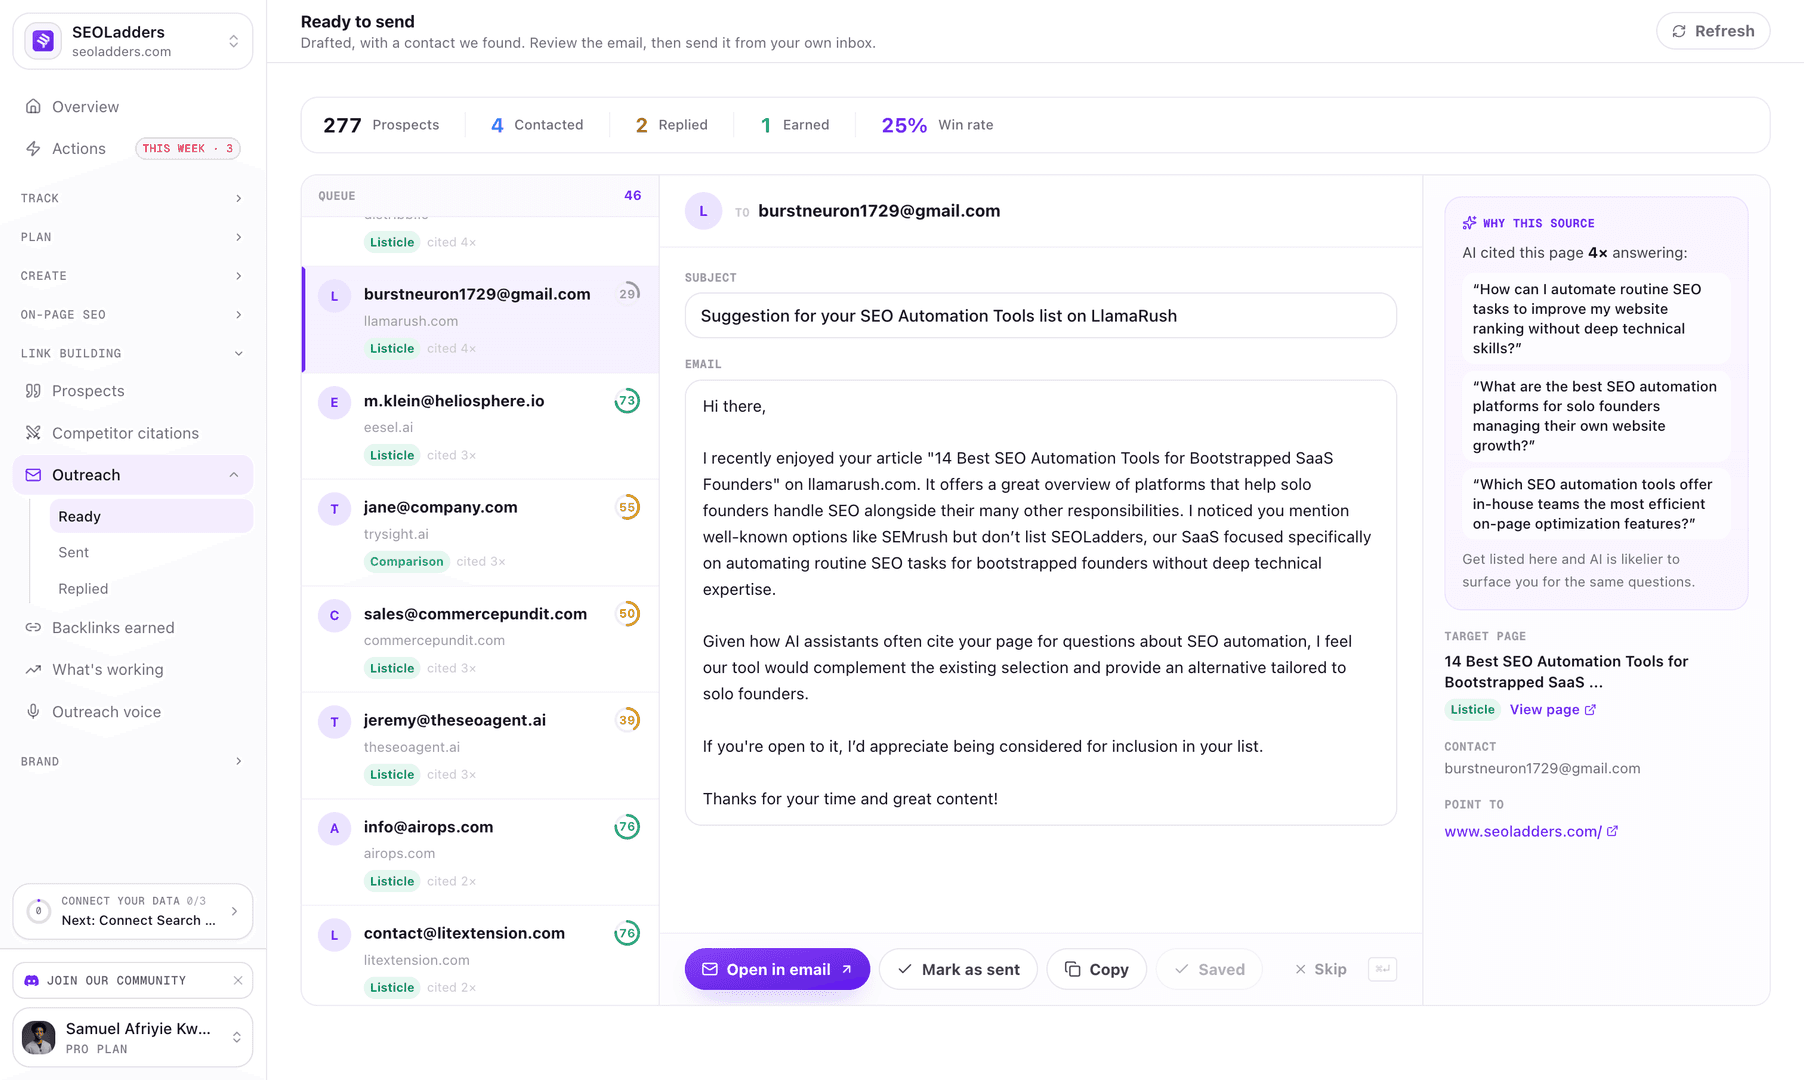The image size is (1804, 1080).
Task: Click Open in email button
Action: (x=777, y=969)
